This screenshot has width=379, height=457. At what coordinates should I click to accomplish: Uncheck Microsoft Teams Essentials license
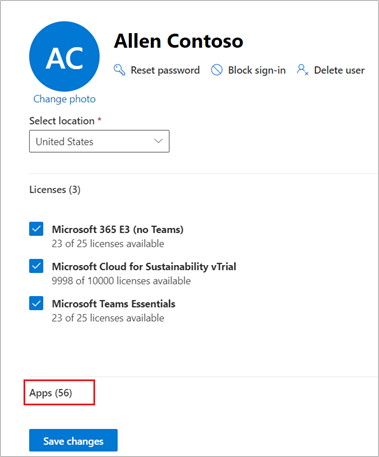pyautogui.click(x=36, y=303)
